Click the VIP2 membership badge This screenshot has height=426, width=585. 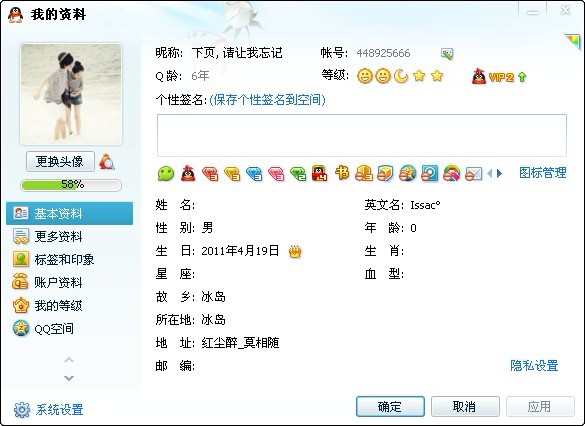(x=499, y=77)
